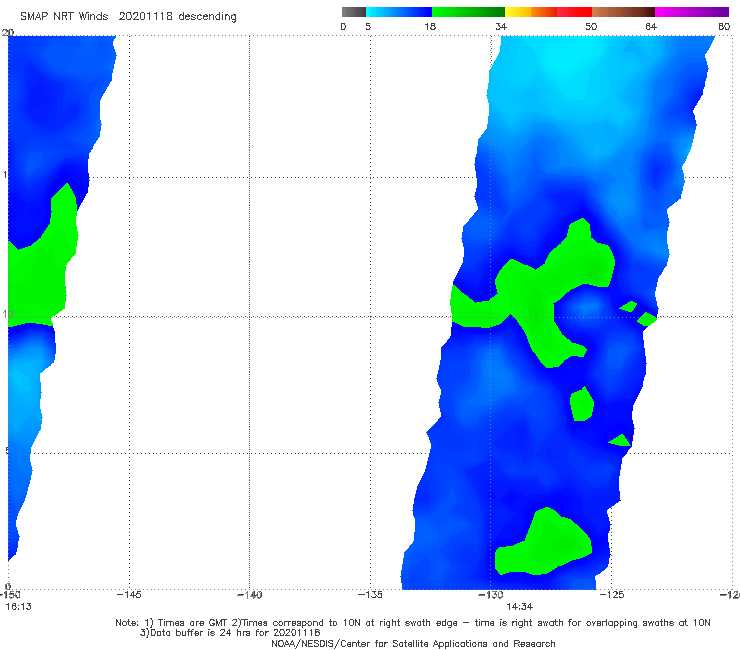Click the longitude label '-125'

click(x=612, y=595)
